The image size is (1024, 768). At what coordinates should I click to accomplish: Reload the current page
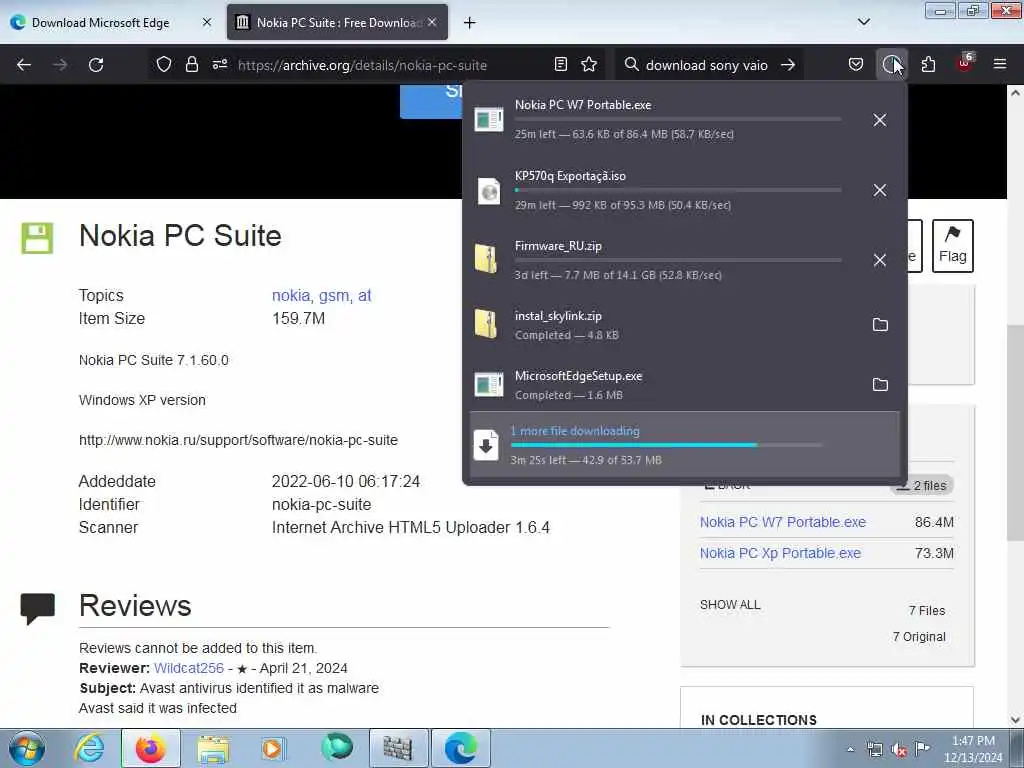click(96, 65)
